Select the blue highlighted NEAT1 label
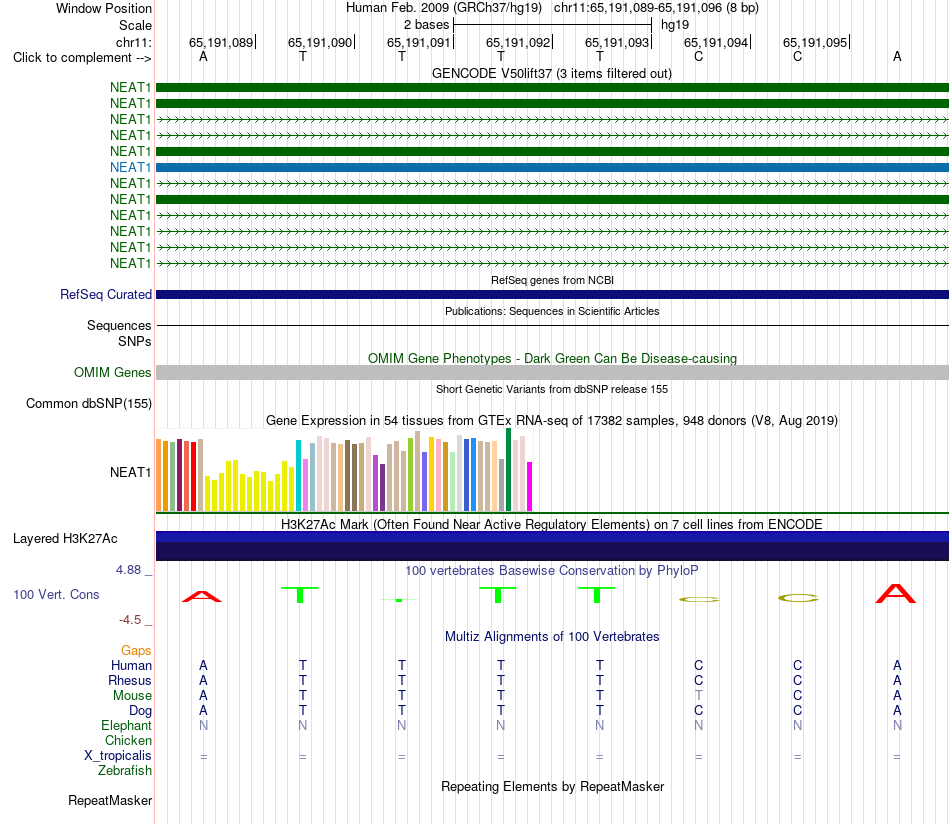The width and height of the screenshot is (950, 824). [130, 167]
